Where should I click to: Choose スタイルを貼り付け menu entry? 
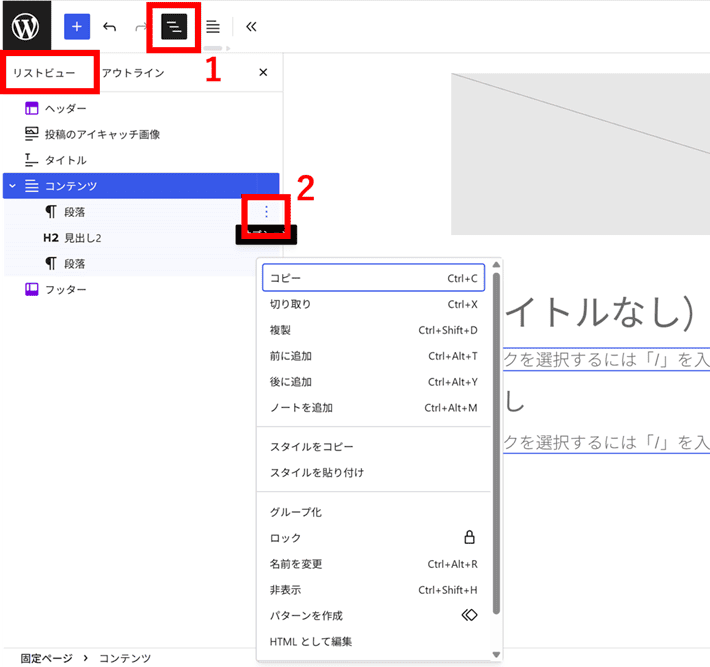(x=374, y=472)
